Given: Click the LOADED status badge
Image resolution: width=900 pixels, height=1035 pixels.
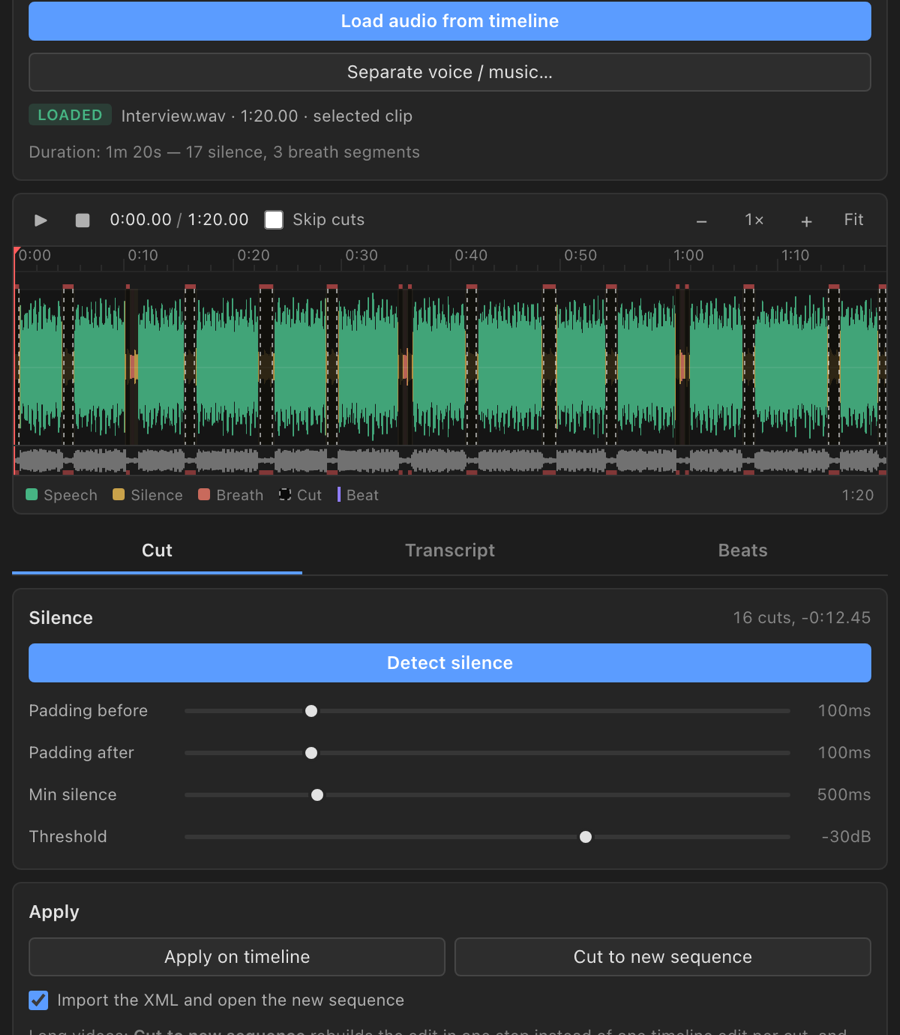Looking at the screenshot, I should click(x=70, y=115).
